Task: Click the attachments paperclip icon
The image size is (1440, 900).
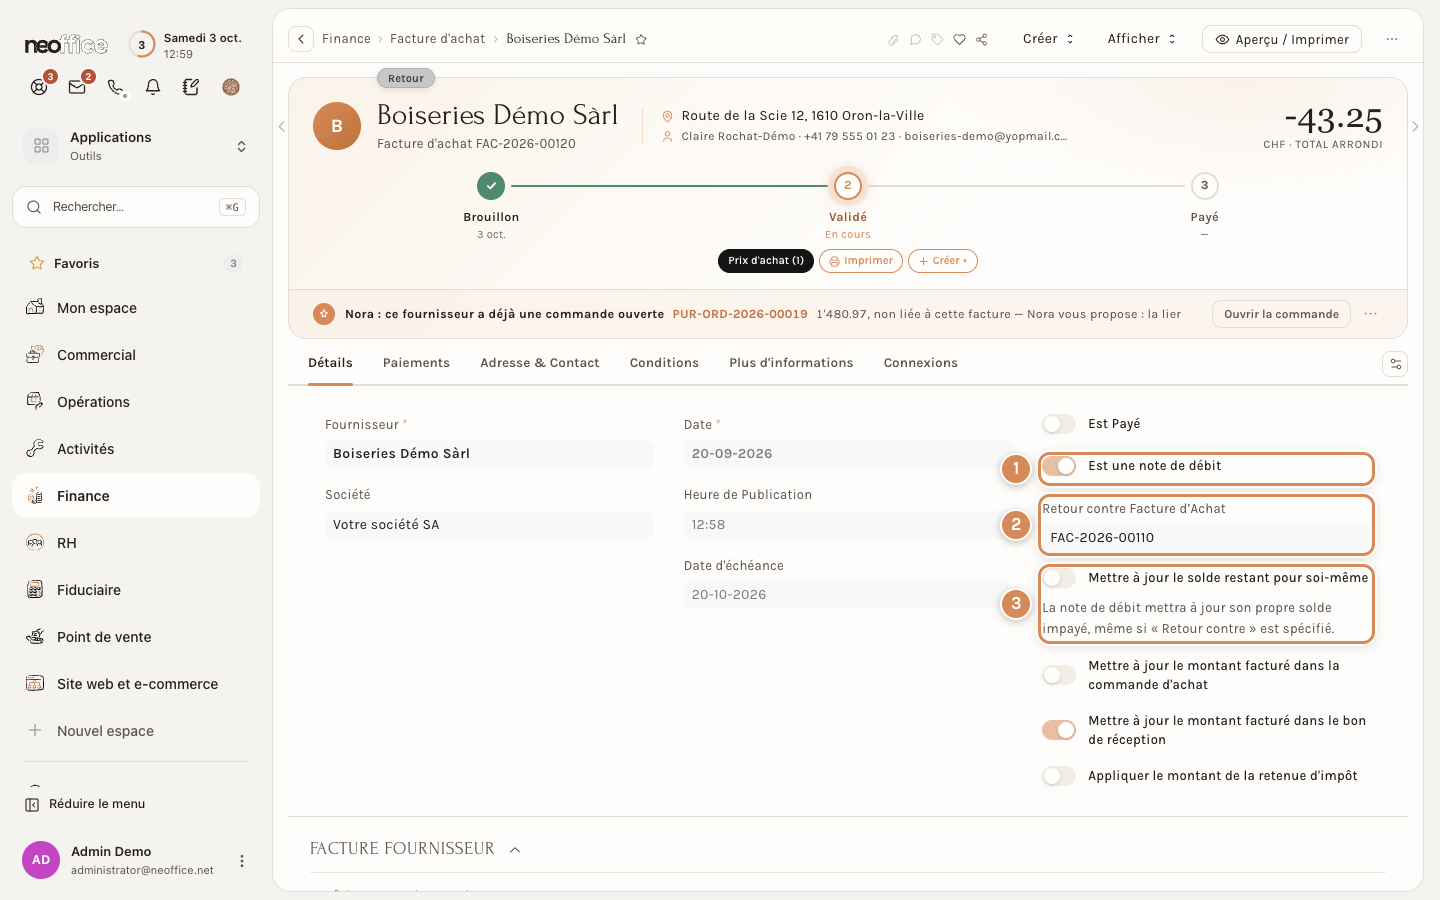Action: pos(893,40)
